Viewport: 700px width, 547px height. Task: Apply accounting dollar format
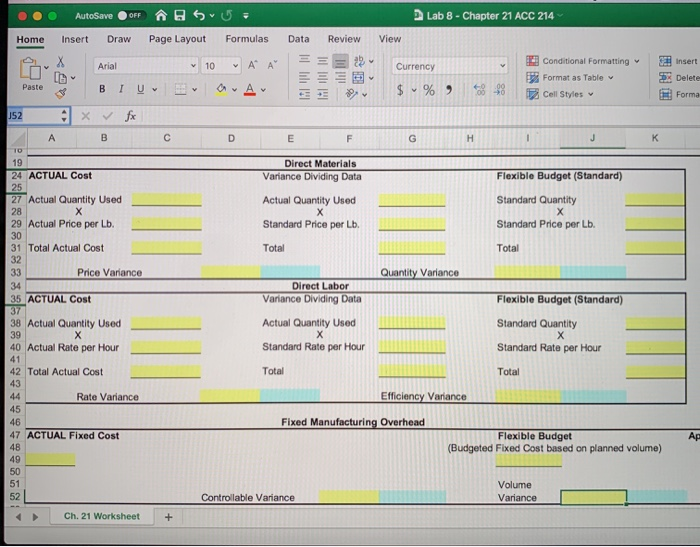point(400,90)
